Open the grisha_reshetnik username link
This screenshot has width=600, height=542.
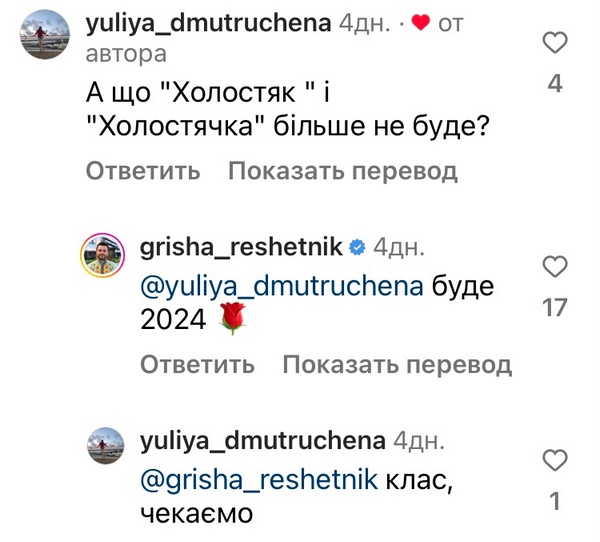(242, 246)
